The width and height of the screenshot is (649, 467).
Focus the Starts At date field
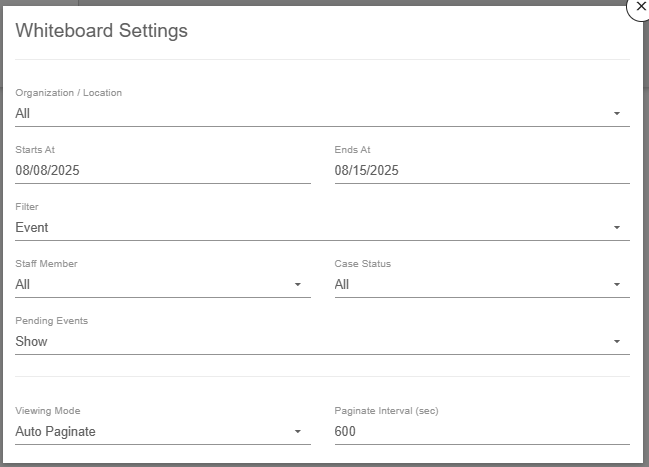[162, 171]
